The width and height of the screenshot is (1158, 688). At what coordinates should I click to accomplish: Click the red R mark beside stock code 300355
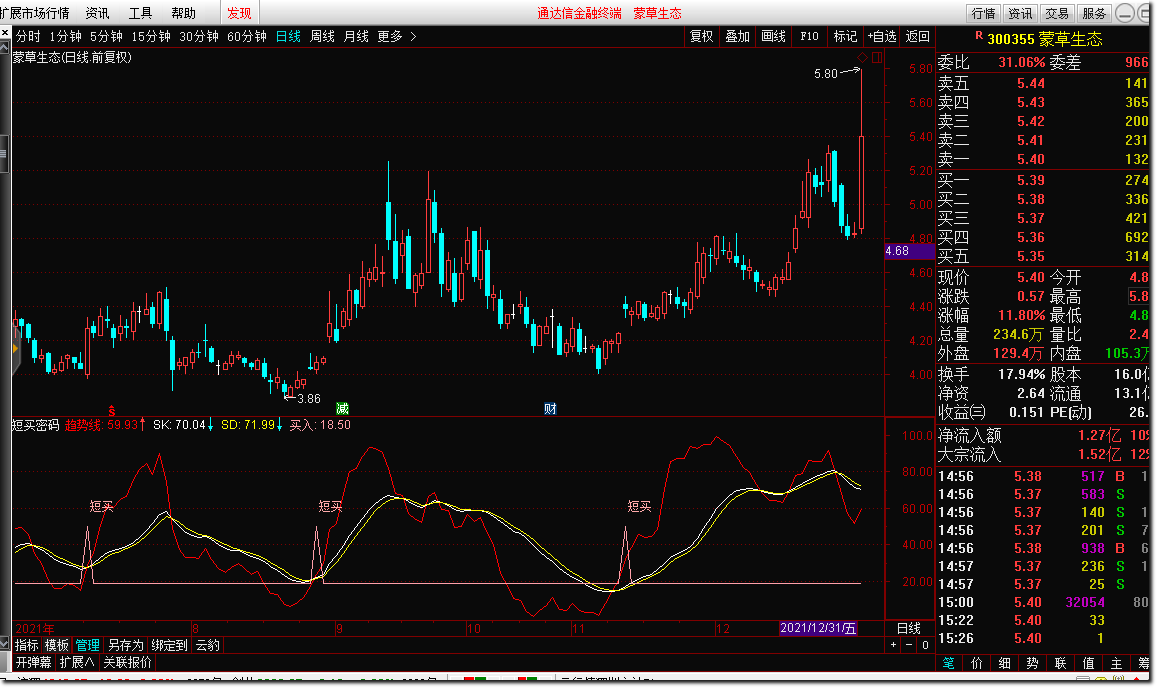tap(979, 35)
